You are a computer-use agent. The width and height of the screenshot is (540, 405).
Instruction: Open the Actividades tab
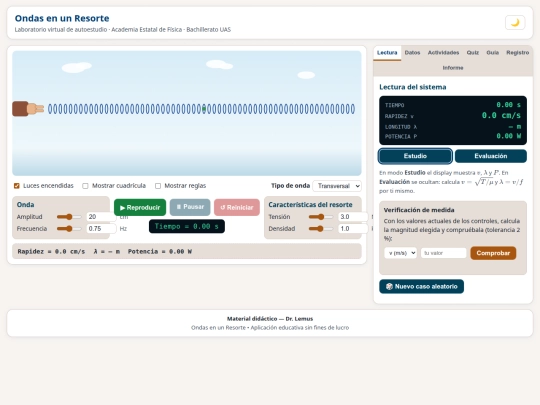pos(443,53)
